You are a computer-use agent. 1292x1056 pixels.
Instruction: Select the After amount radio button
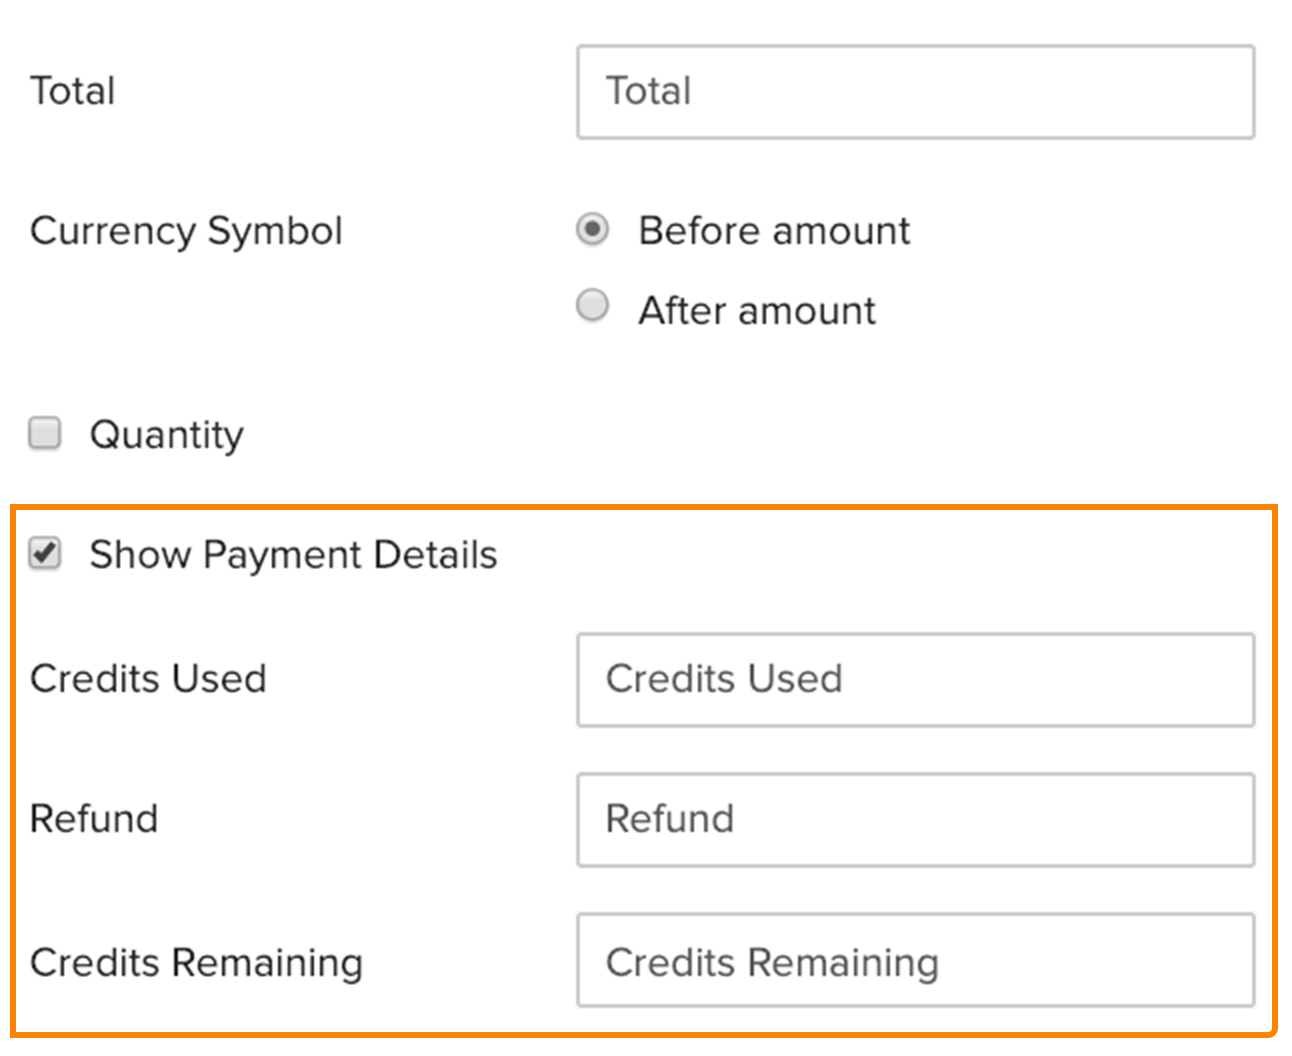(592, 305)
